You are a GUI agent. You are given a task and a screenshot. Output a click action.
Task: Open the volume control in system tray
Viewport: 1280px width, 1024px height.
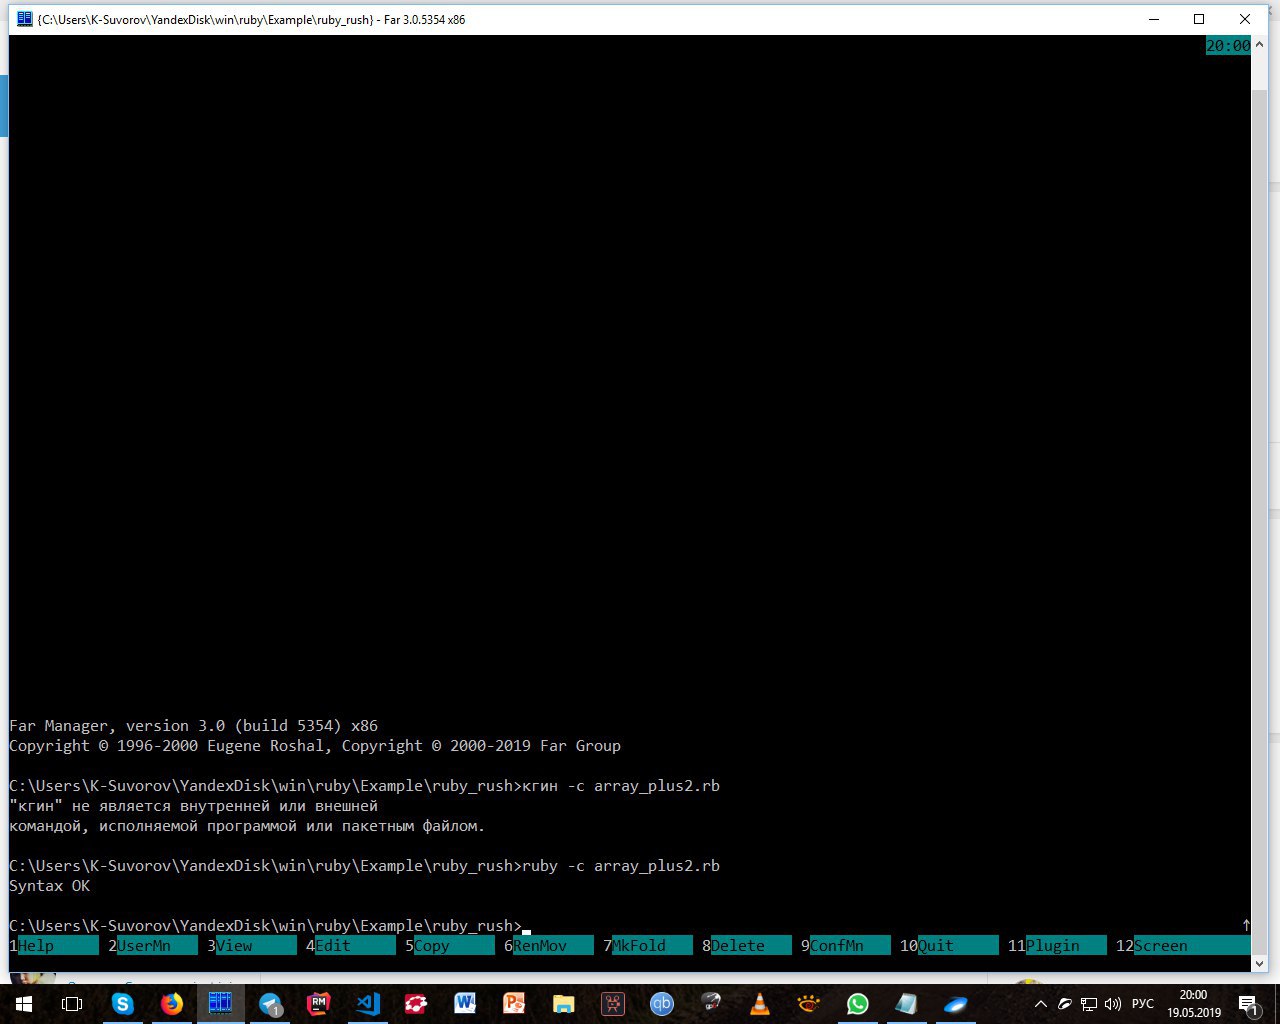pyautogui.click(x=1113, y=1004)
